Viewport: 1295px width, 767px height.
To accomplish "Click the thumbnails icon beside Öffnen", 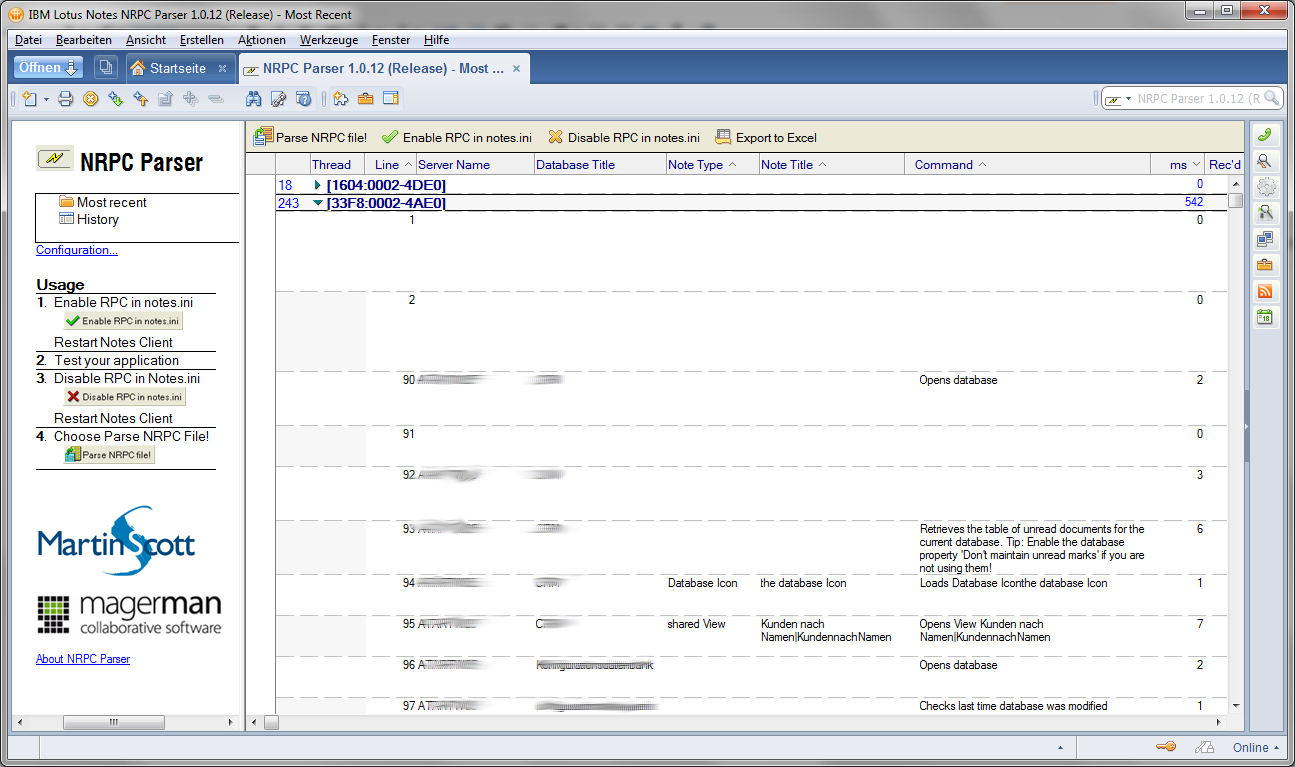I will (105, 68).
